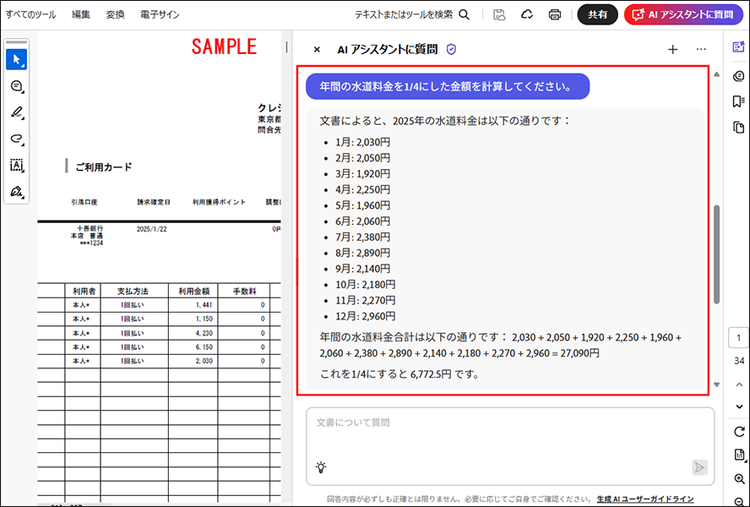Open the three-dot more options menu

coord(701,49)
